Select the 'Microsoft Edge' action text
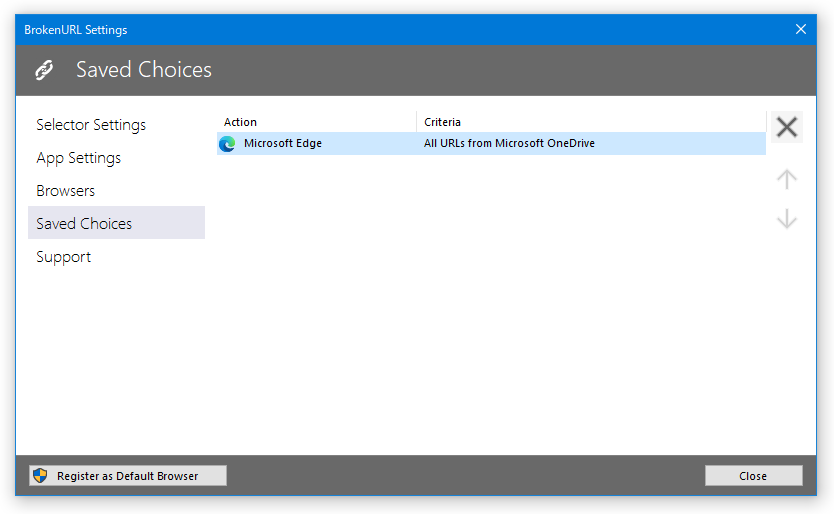834x514 pixels. [x=283, y=143]
